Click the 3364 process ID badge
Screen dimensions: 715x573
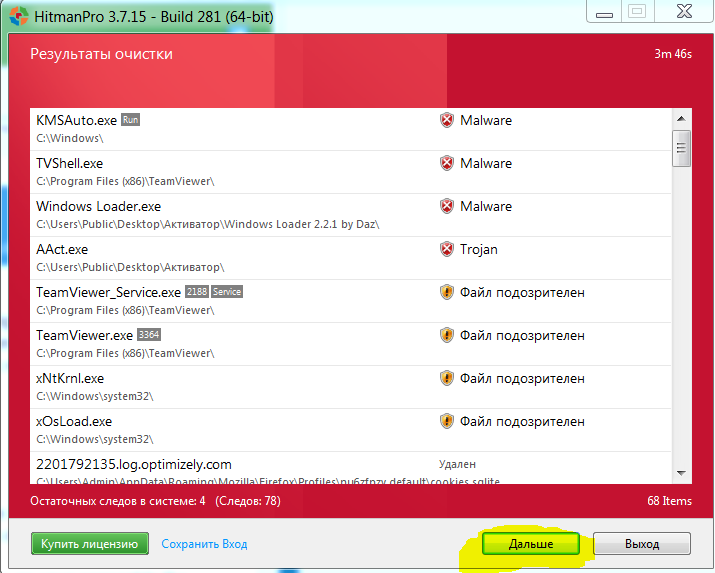[149, 335]
